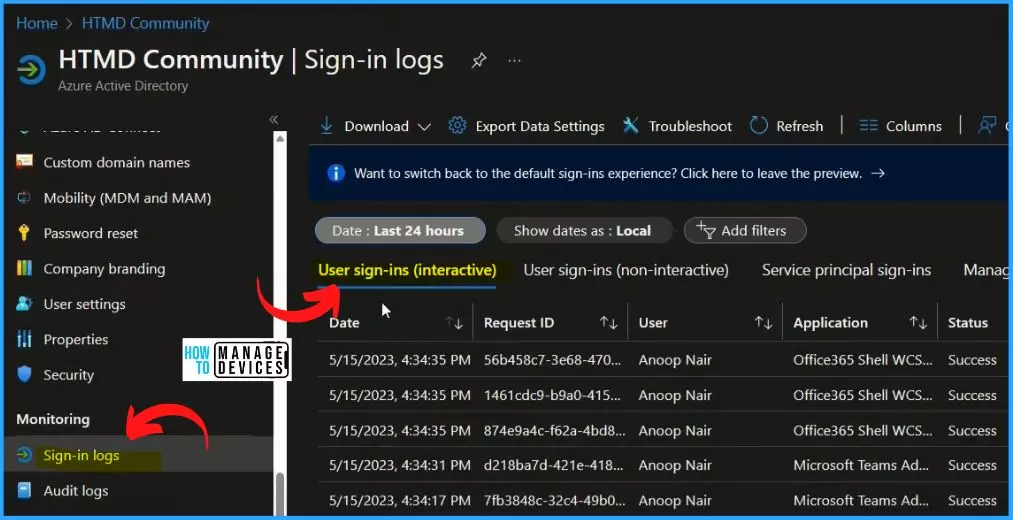The height and width of the screenshot is (520, 1013).
Task: Click the Refresh circular arrow icon
Action: tap(758, 125)
